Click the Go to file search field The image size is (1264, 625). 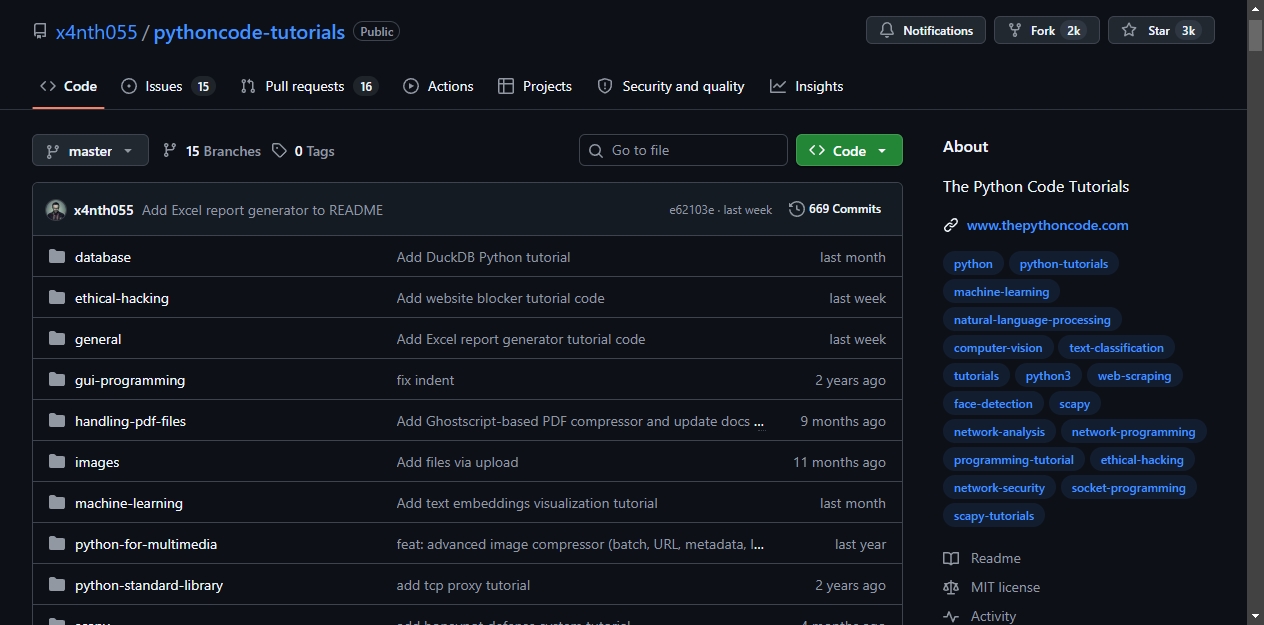pos(683,150)
